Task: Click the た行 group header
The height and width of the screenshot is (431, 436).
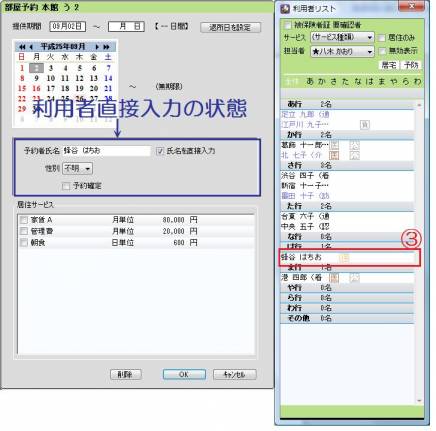Action: click(347, 206)
